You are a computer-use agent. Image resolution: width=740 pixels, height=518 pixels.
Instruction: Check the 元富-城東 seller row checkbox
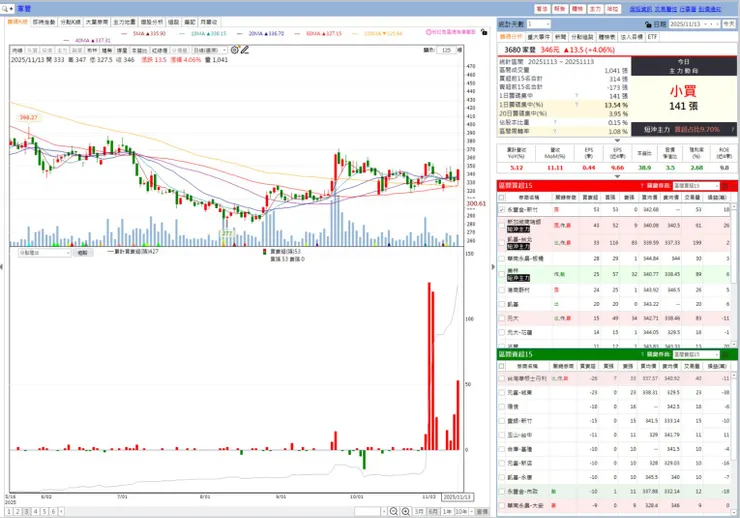click(x=502, y=393)
